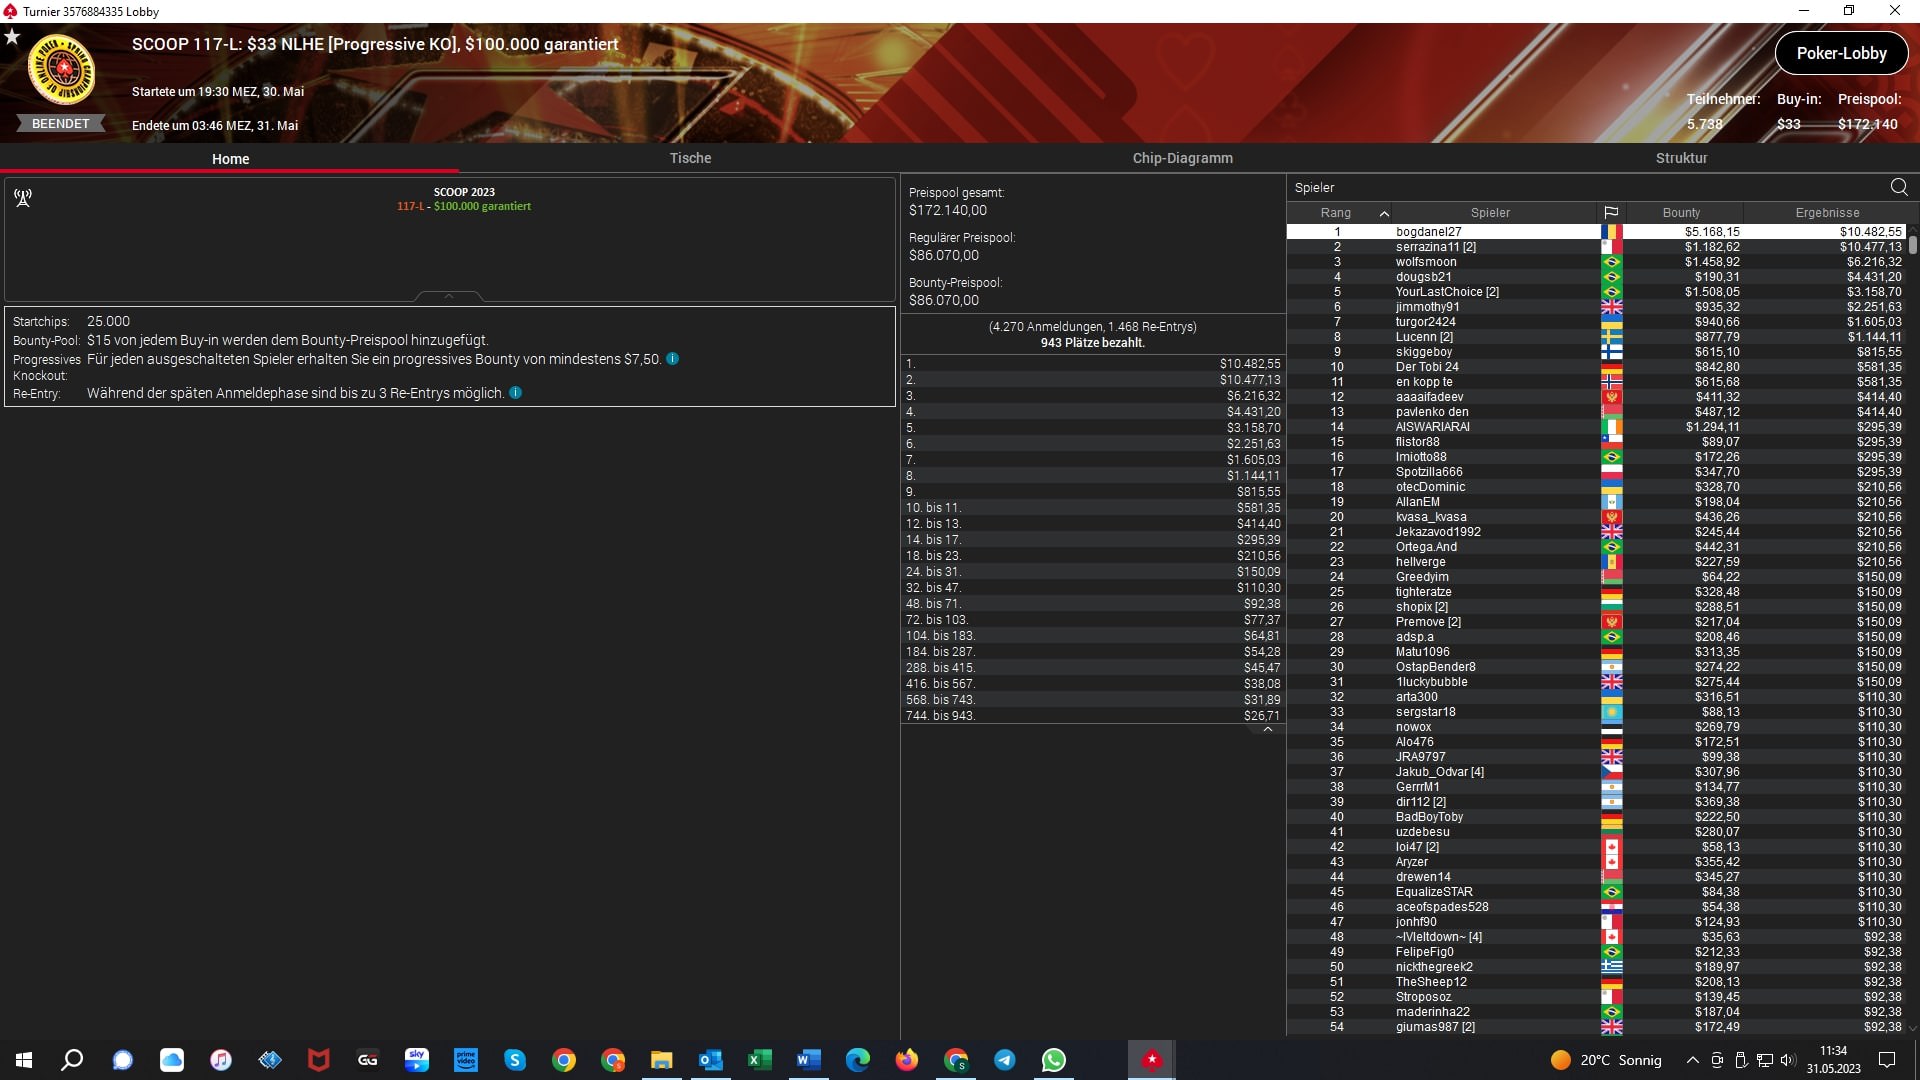Switch to the Home tab
1920x1080 pixels.
230,159
